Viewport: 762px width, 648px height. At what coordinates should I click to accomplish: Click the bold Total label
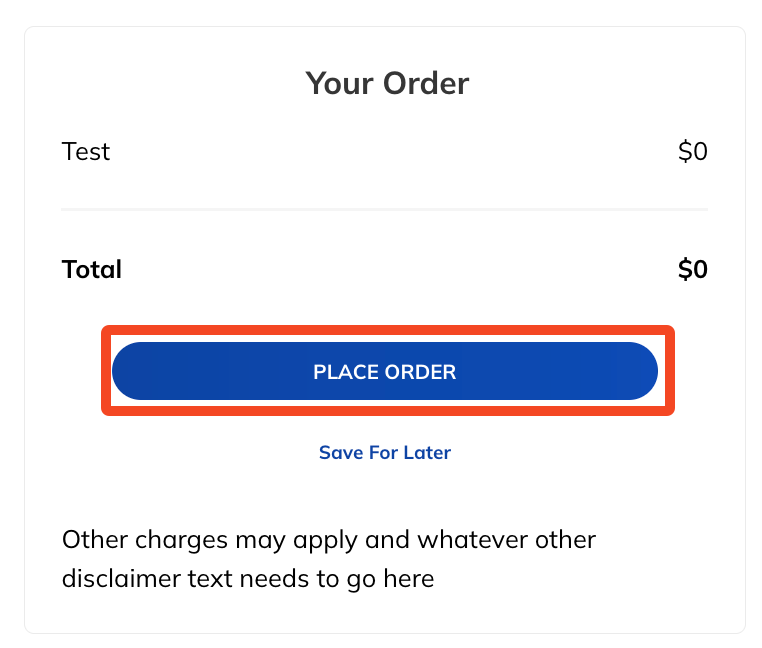click(x=92, y=269)
